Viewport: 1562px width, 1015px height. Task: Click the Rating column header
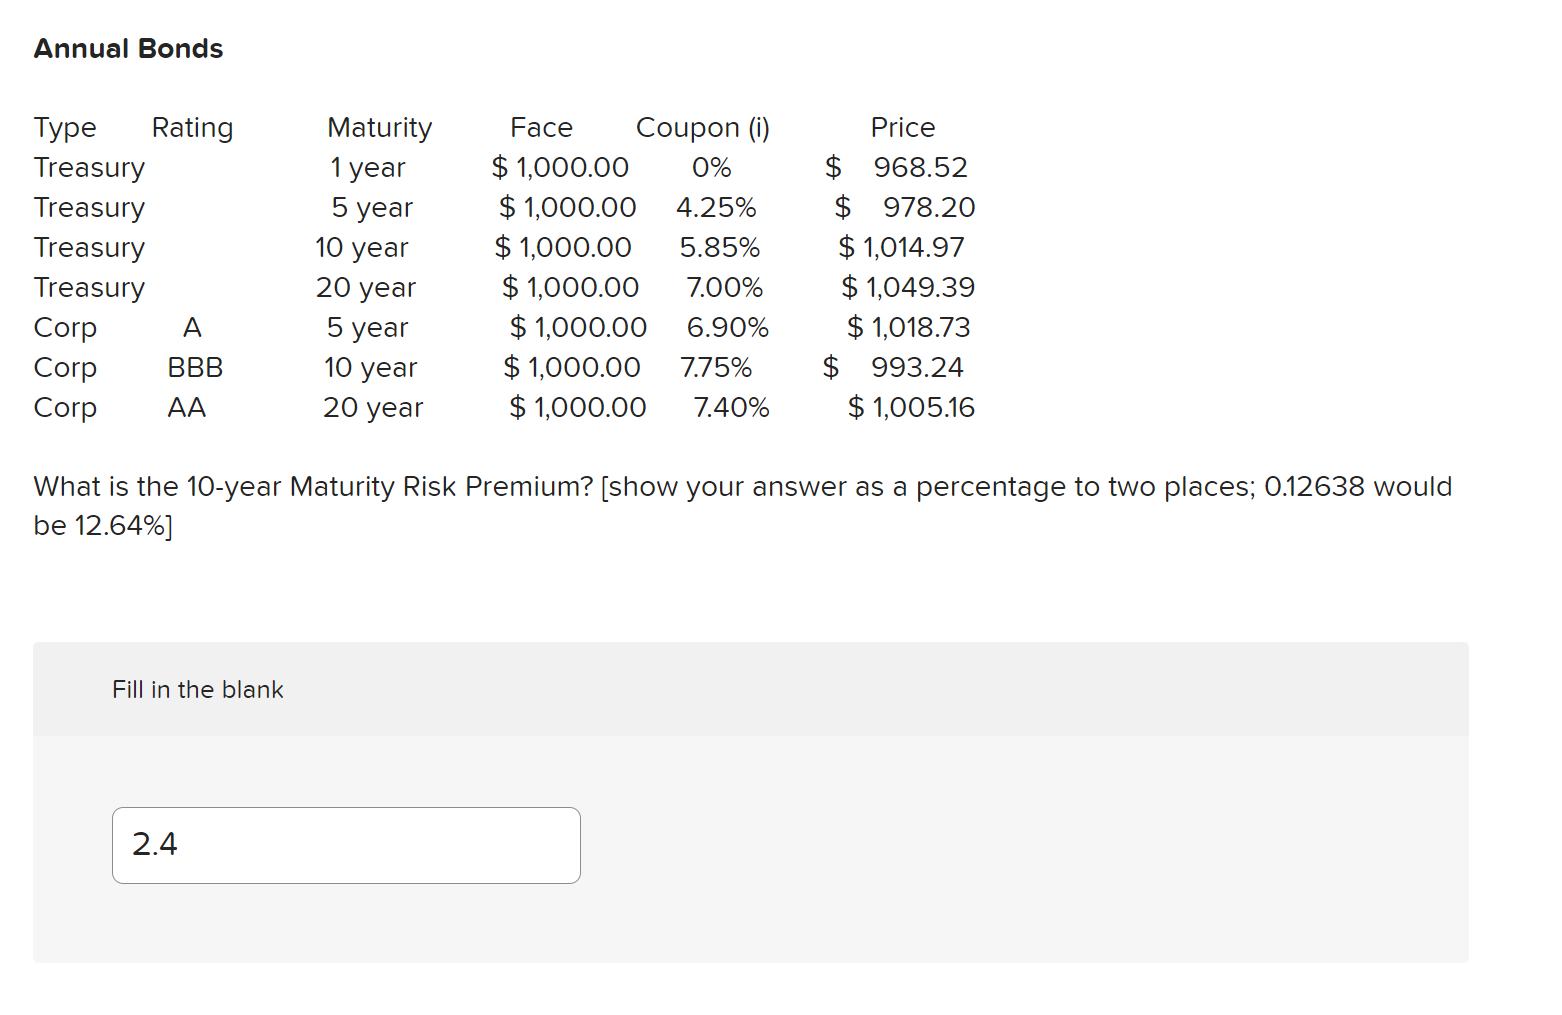pyautogui.click(x=192, y=127)
